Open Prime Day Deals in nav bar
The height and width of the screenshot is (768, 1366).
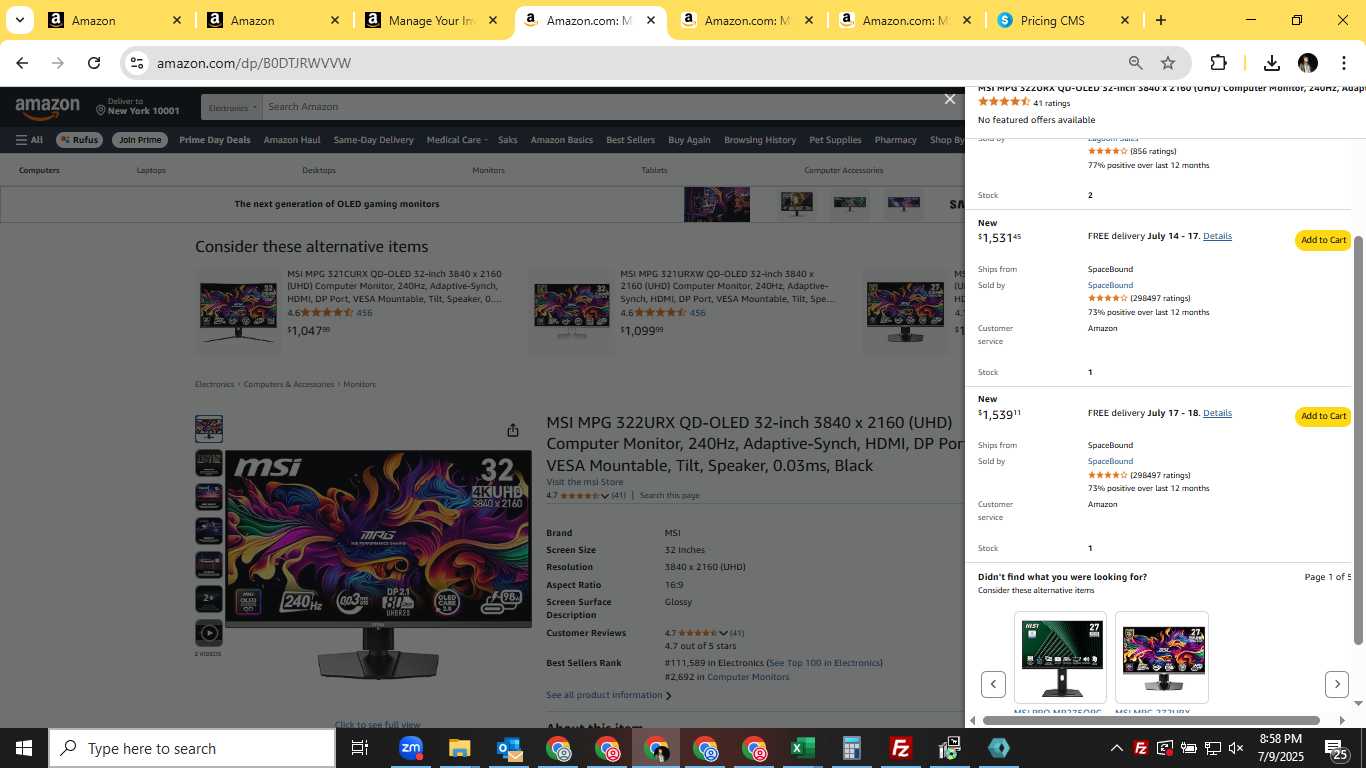[214, 140]
